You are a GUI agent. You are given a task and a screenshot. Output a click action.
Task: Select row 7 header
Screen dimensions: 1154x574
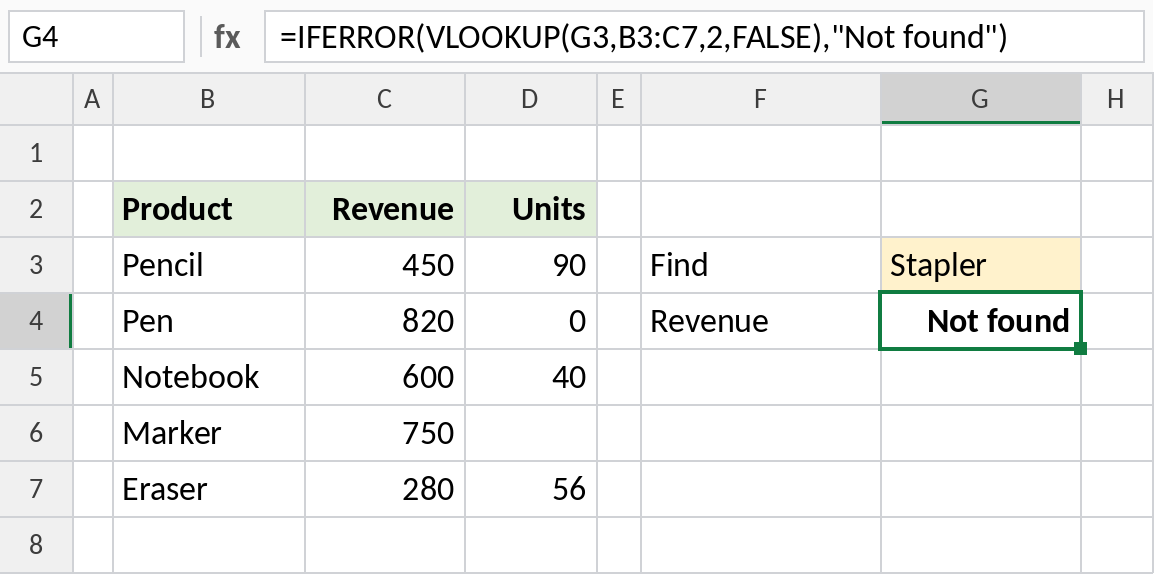click(36, 489)
